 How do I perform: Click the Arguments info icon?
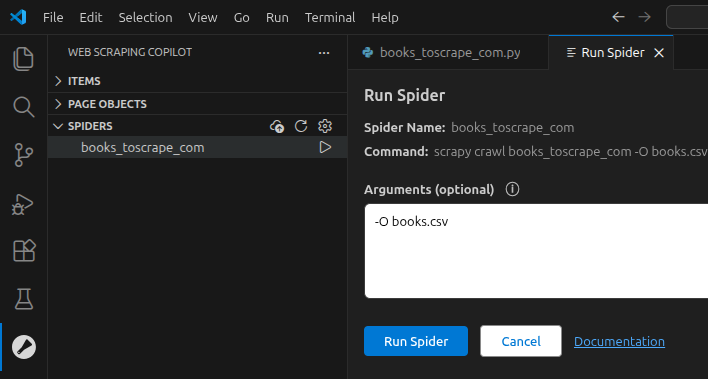click(512, 189)
